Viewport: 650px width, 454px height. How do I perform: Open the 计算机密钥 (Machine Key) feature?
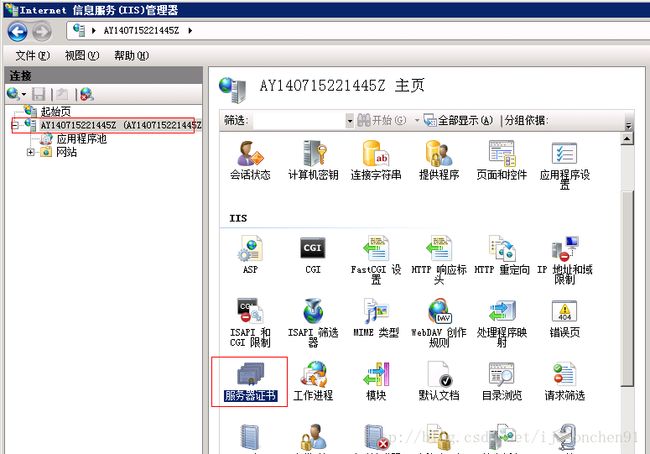[313, 160]
